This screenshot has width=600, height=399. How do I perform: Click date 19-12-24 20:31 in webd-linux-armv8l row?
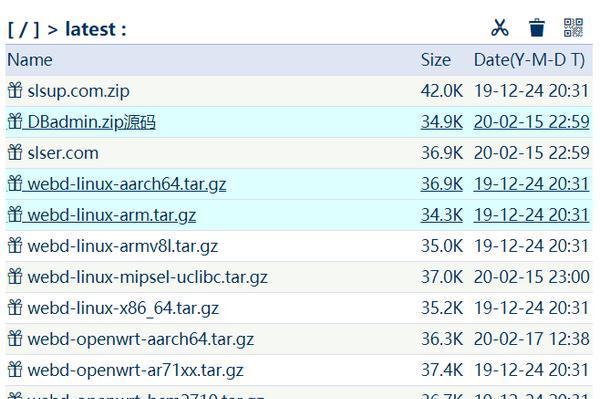[x=532, y=246]
